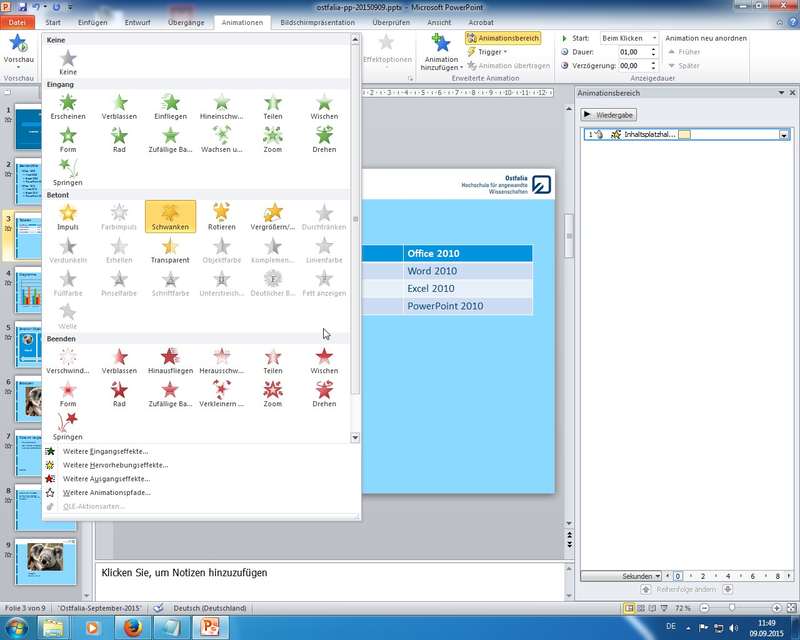Select the Teilen entrance effect
The image size is (800, 640).
click(x=272, y=107)
